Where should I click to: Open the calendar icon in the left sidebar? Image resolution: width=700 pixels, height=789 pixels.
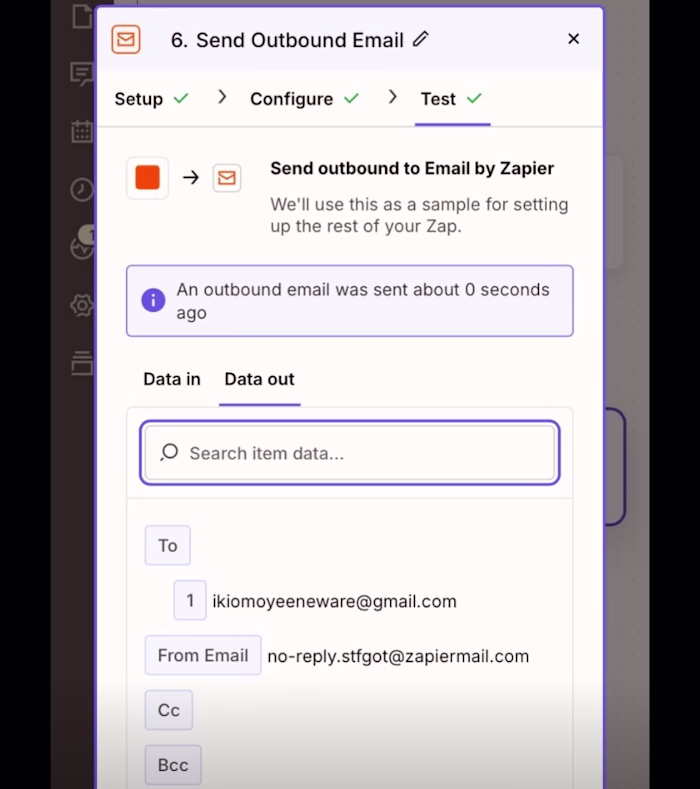[x=82, y=131]
